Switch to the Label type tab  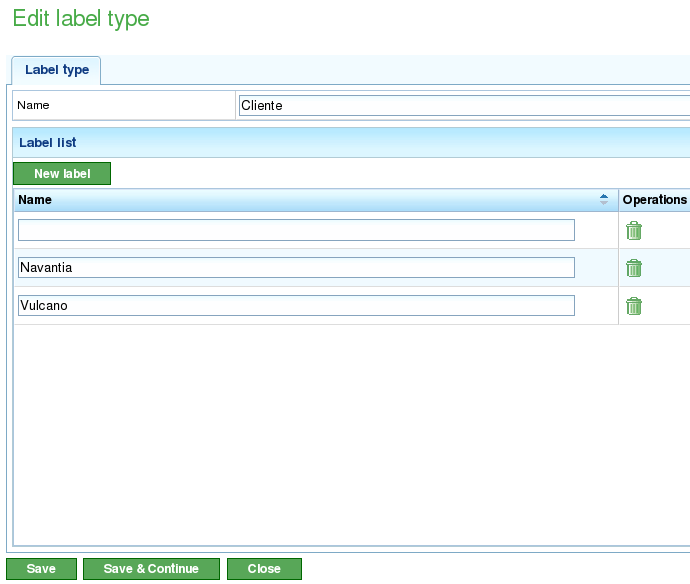[x=57, y=70]
